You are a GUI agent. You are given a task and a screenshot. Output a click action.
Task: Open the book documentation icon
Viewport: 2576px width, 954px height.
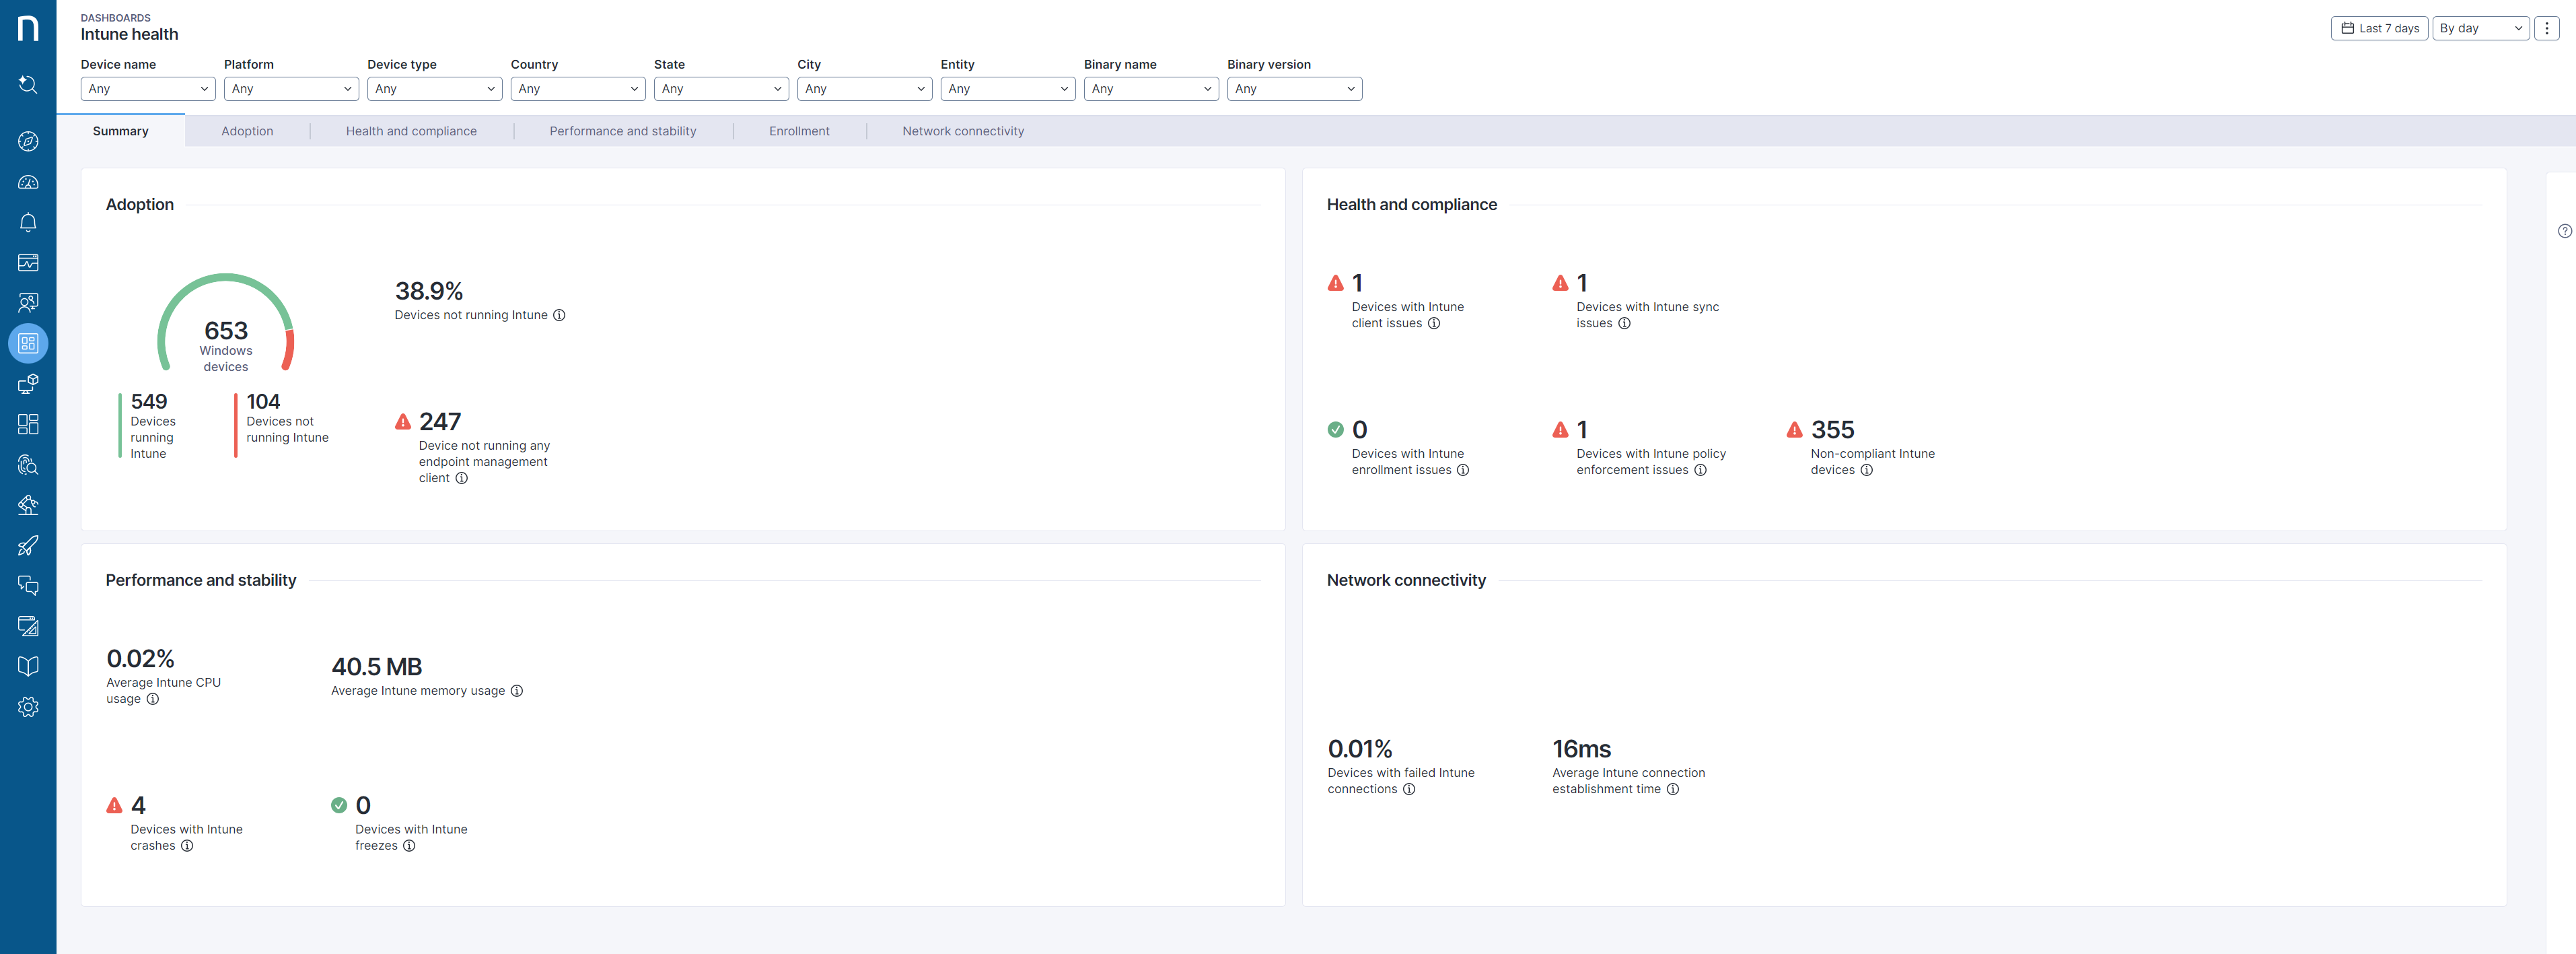(x=28, y=666)
